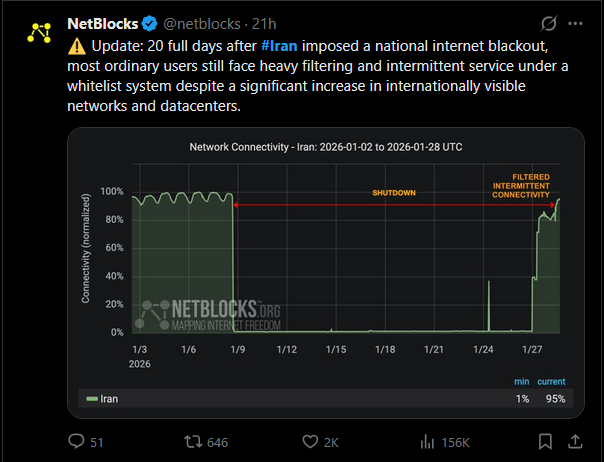This screenshot has width=604, height=462.
Task: Click the 51 replies count
Action: pyautogui.click(x=97, y=441)
